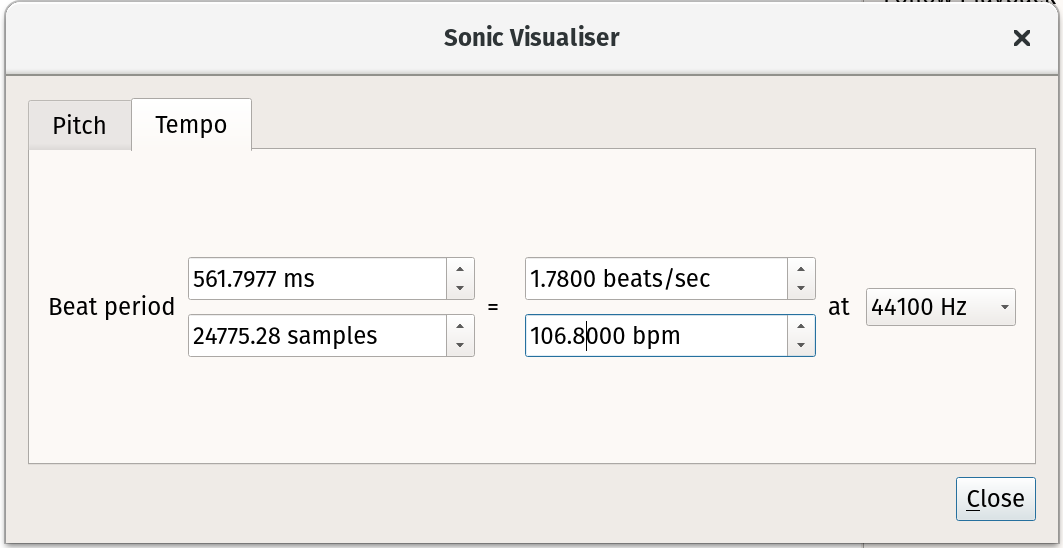Raise the bpm value with up arrow
The height and width of the screenshot is (548, 1063).
click(x=800, y=326)
